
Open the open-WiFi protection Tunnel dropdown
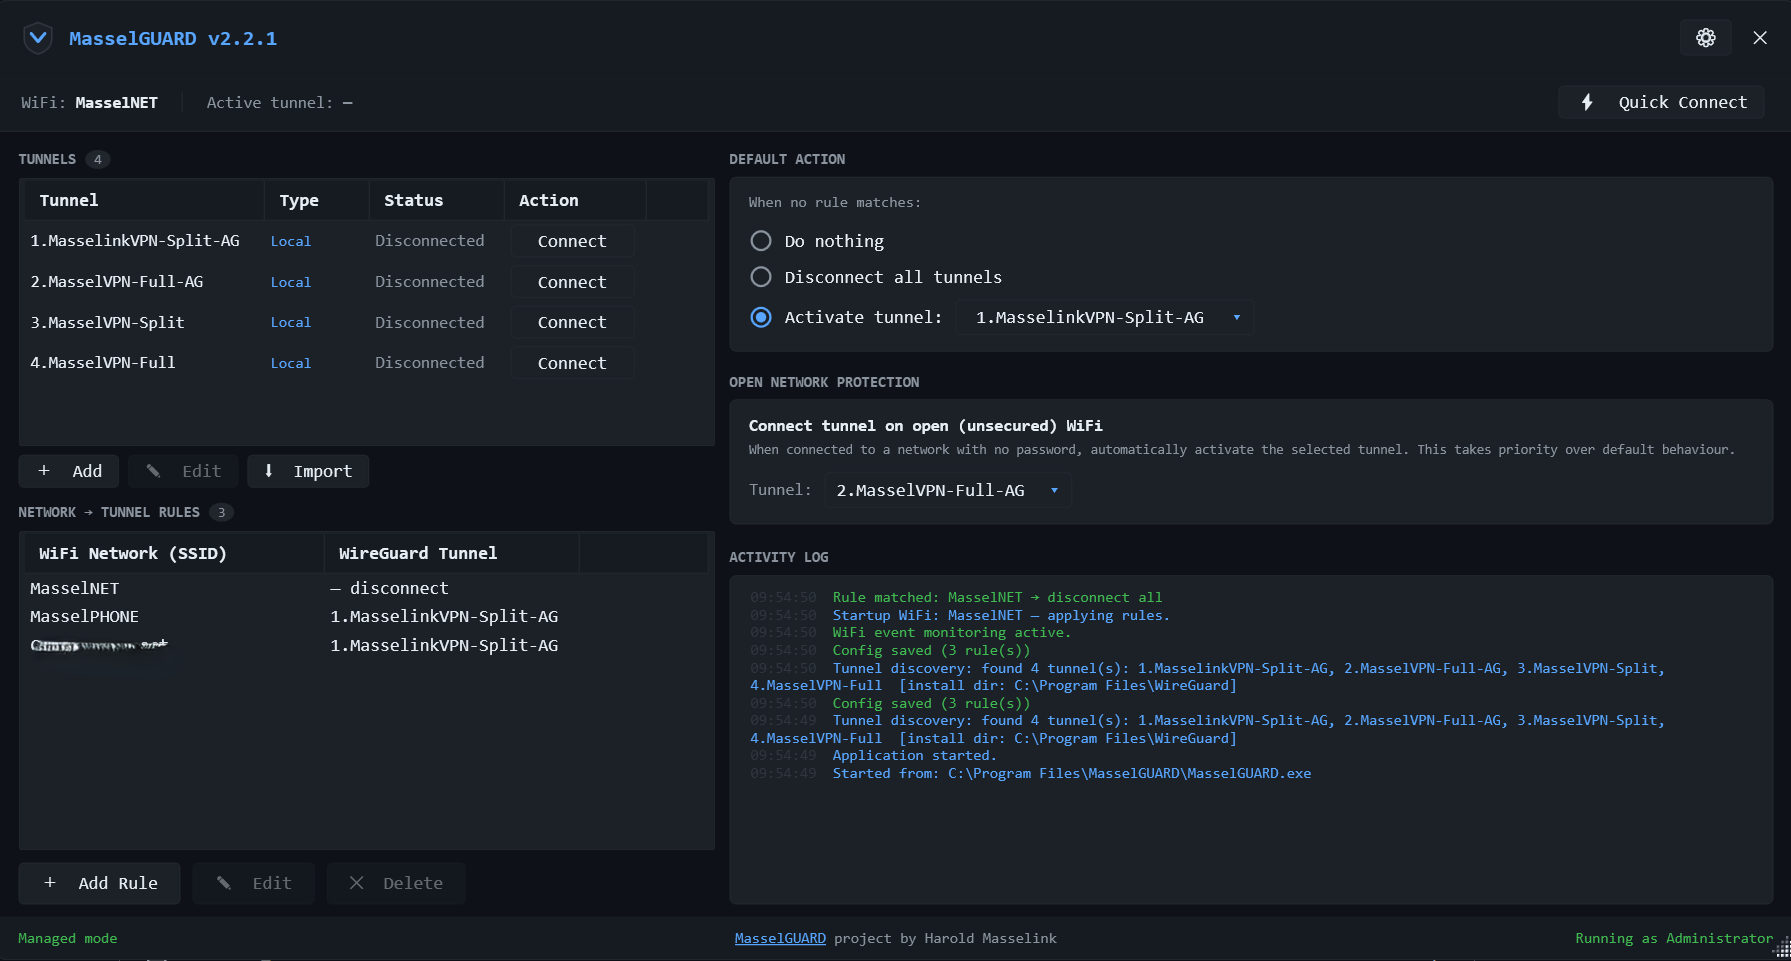(947, 490)
